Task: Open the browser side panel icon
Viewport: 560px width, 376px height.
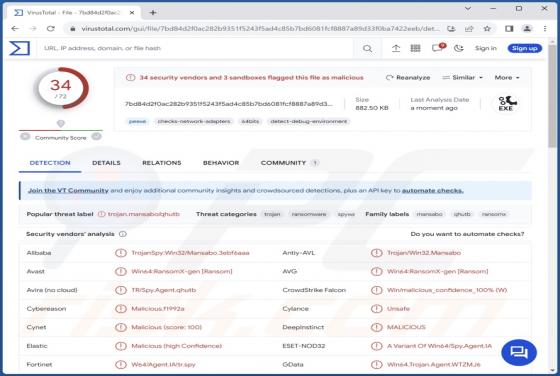Action: (x=509, y=29)
